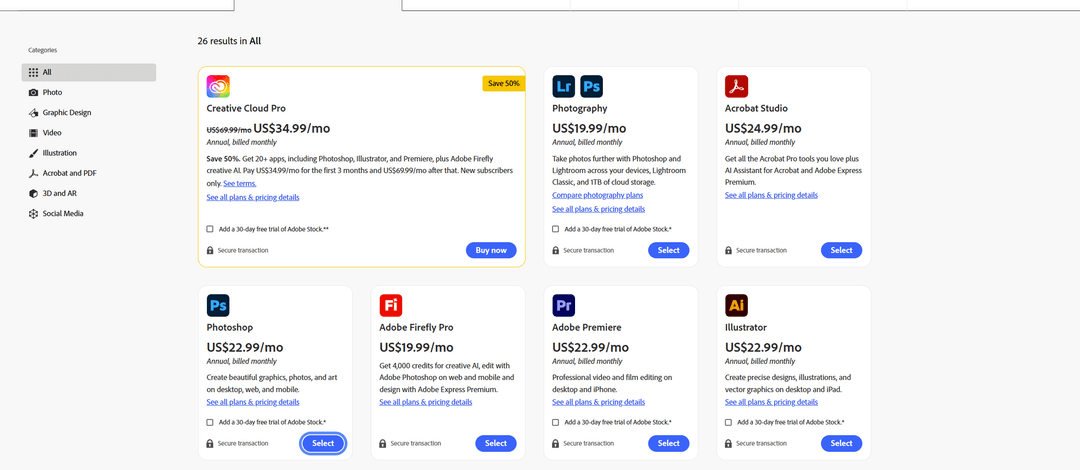Open Creative Cloud Pro plans & pricing details

[253, 197]
